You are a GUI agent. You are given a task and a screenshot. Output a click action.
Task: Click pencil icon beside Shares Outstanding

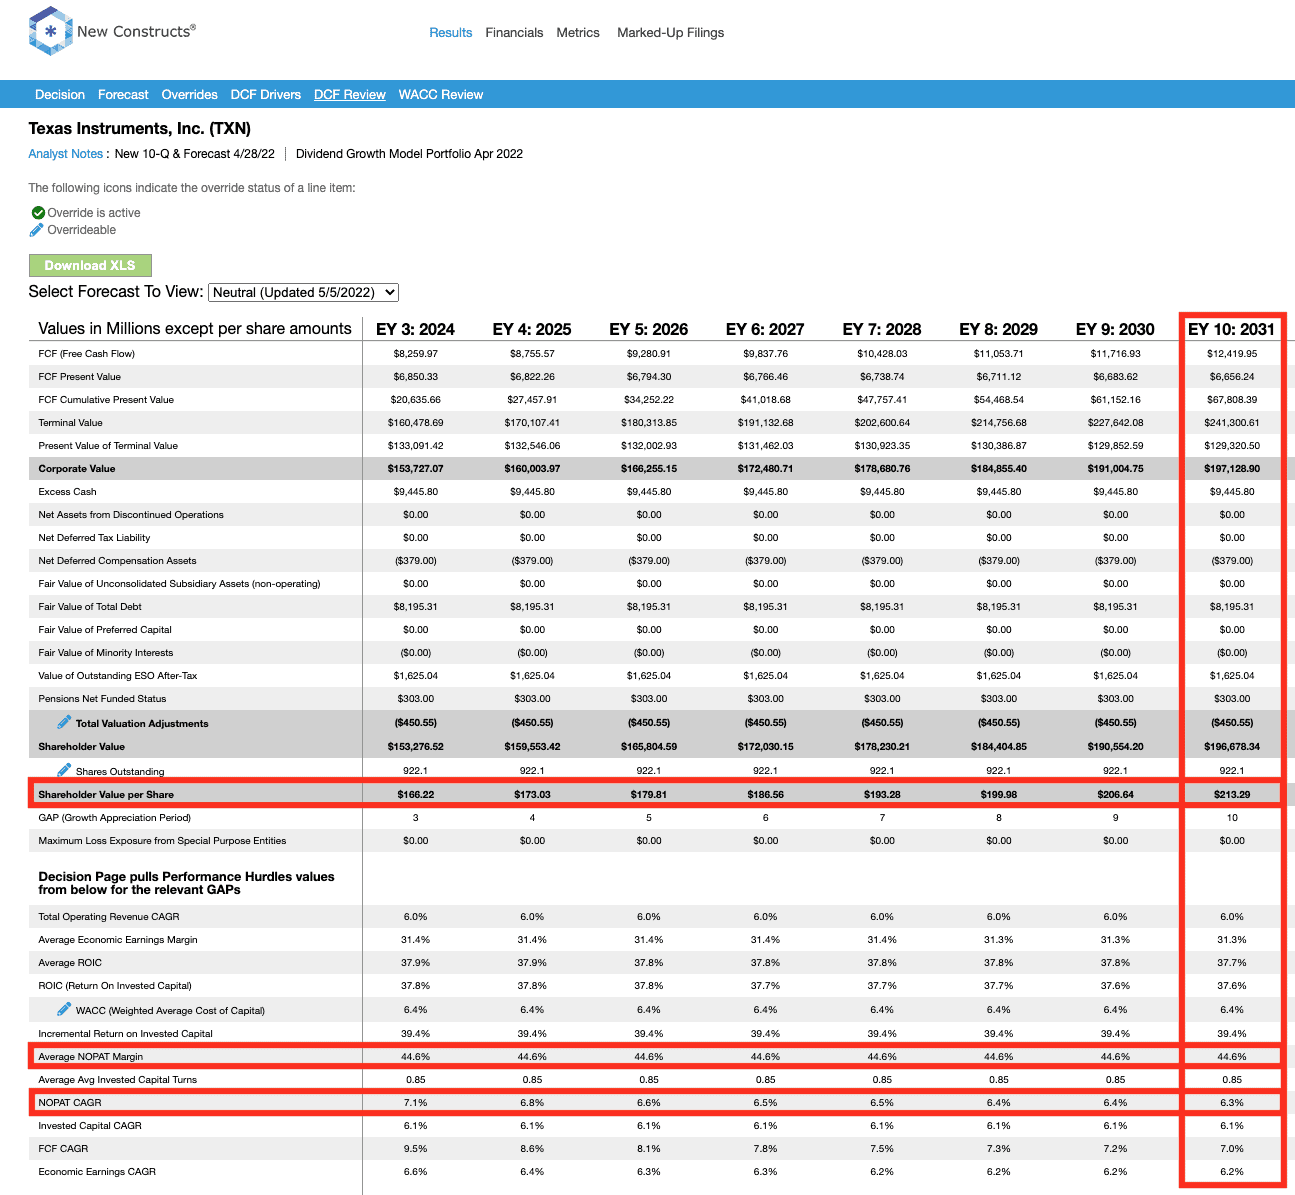point(64,770)
